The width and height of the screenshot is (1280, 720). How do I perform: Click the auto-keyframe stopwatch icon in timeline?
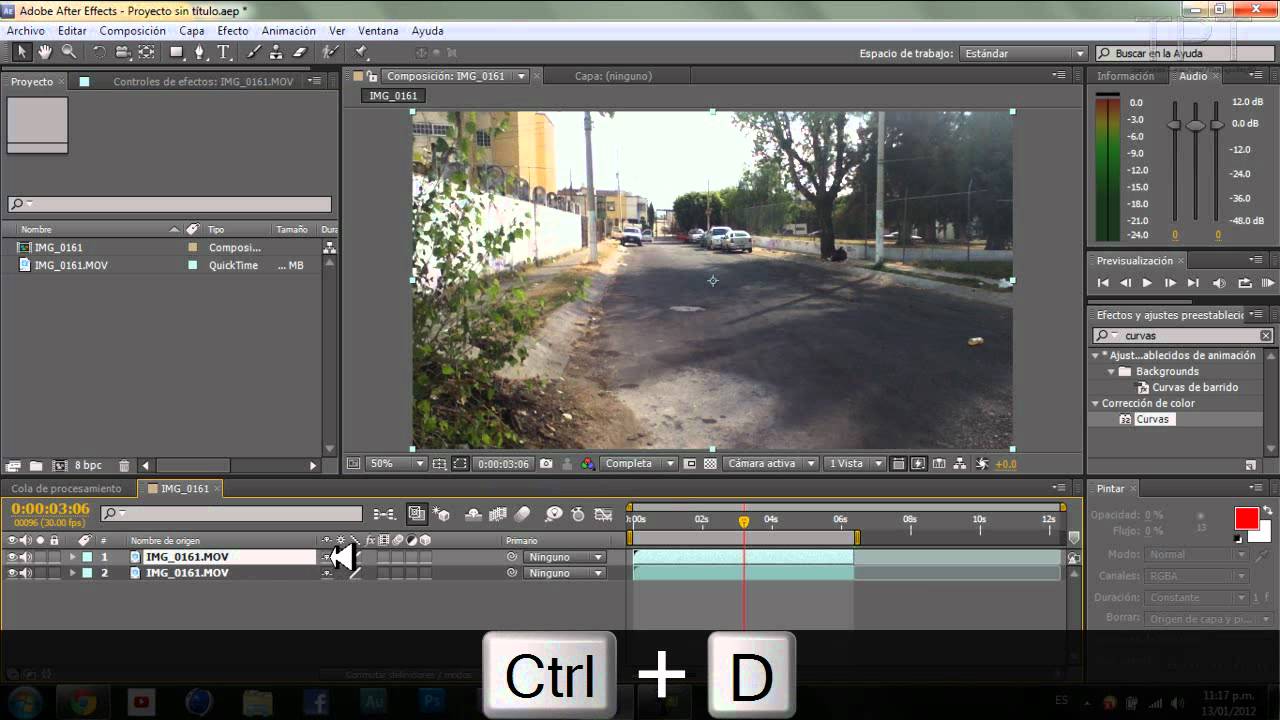(x=577, y=514)
